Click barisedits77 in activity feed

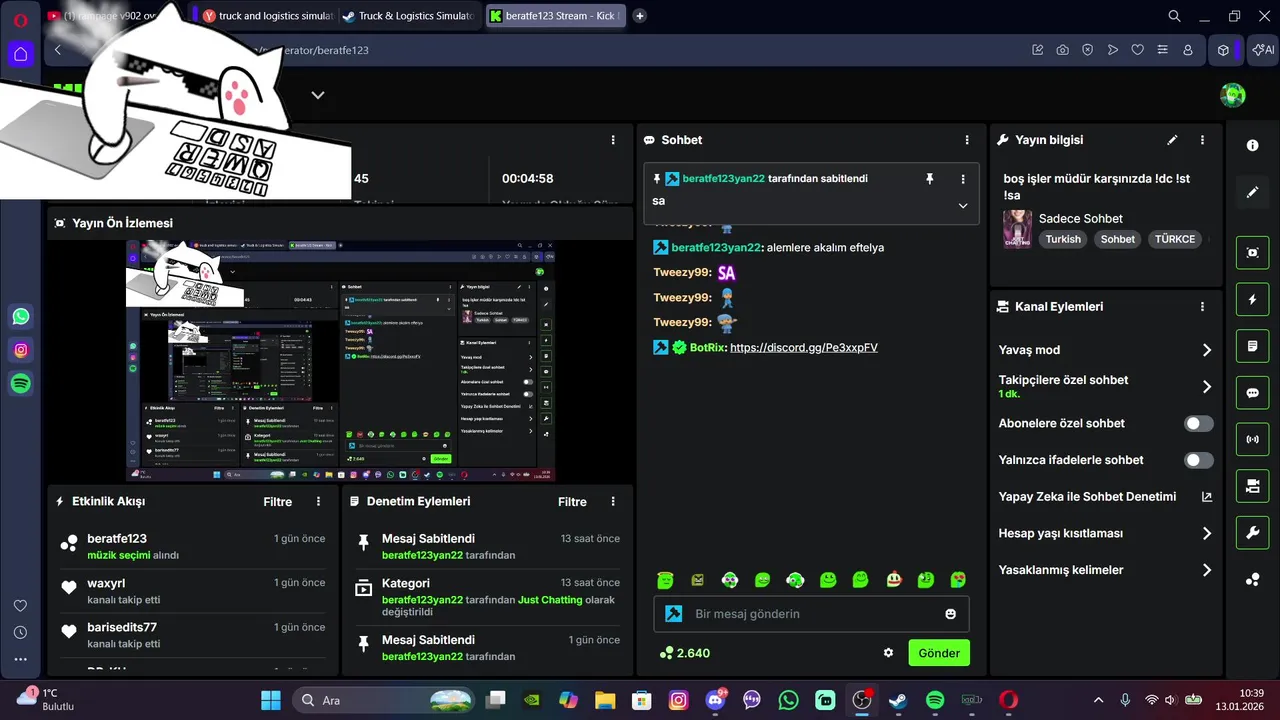tap(122, 627)
